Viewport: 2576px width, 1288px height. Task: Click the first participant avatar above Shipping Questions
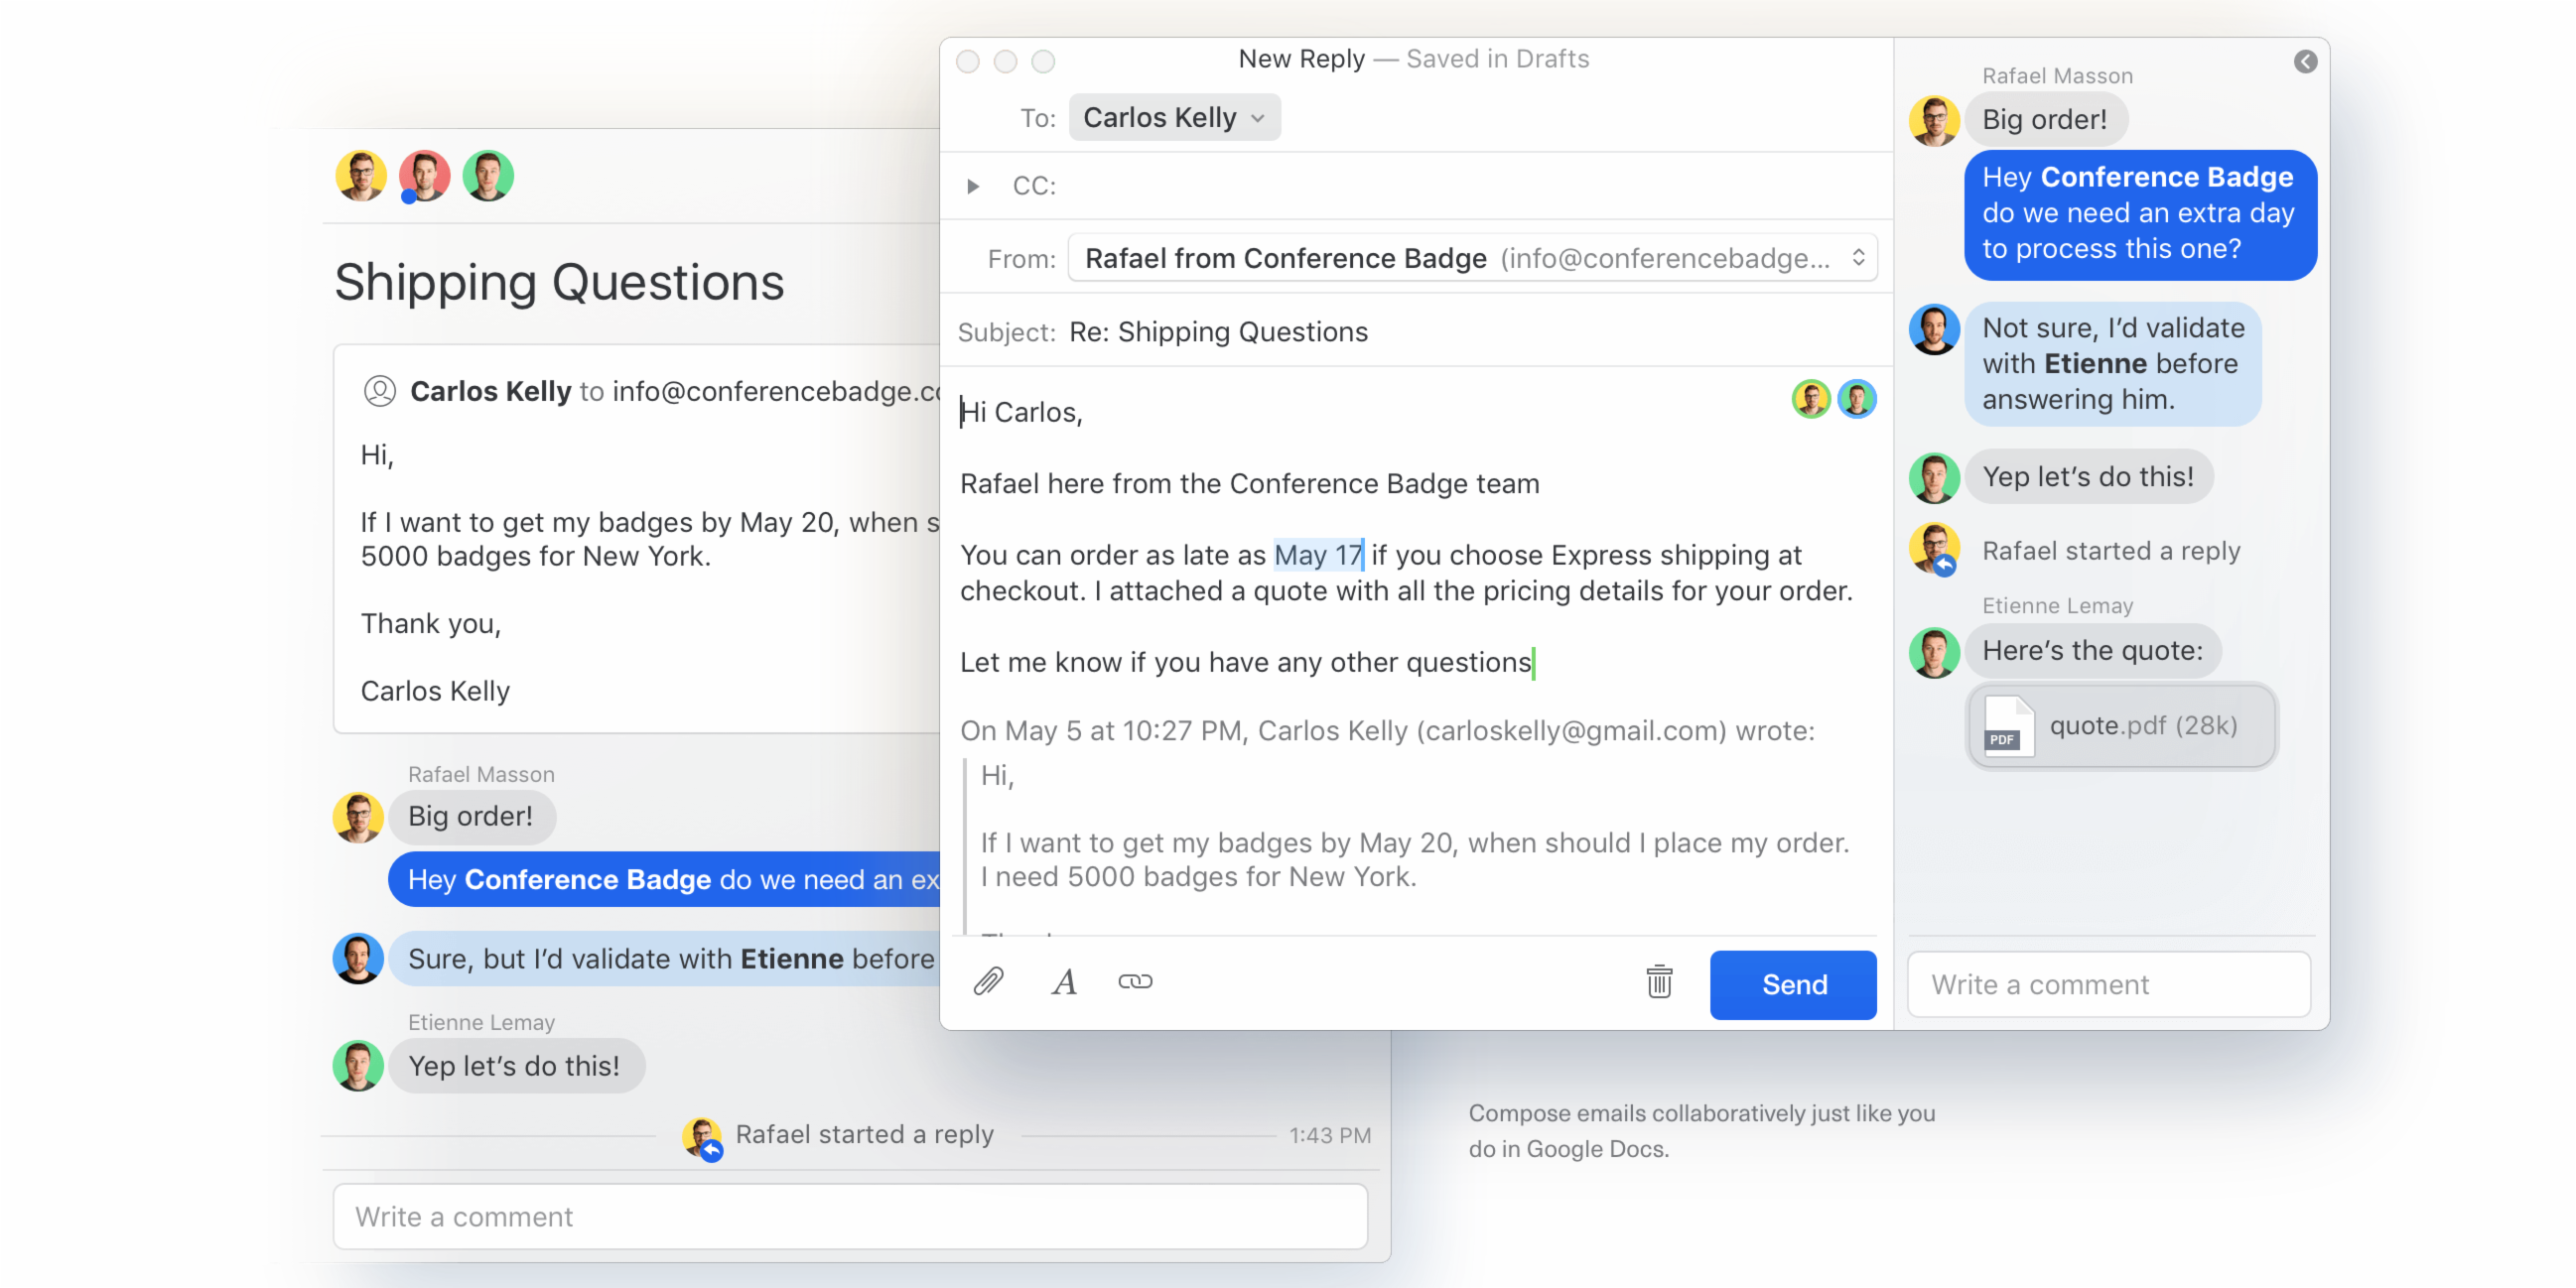pos(361,176)
